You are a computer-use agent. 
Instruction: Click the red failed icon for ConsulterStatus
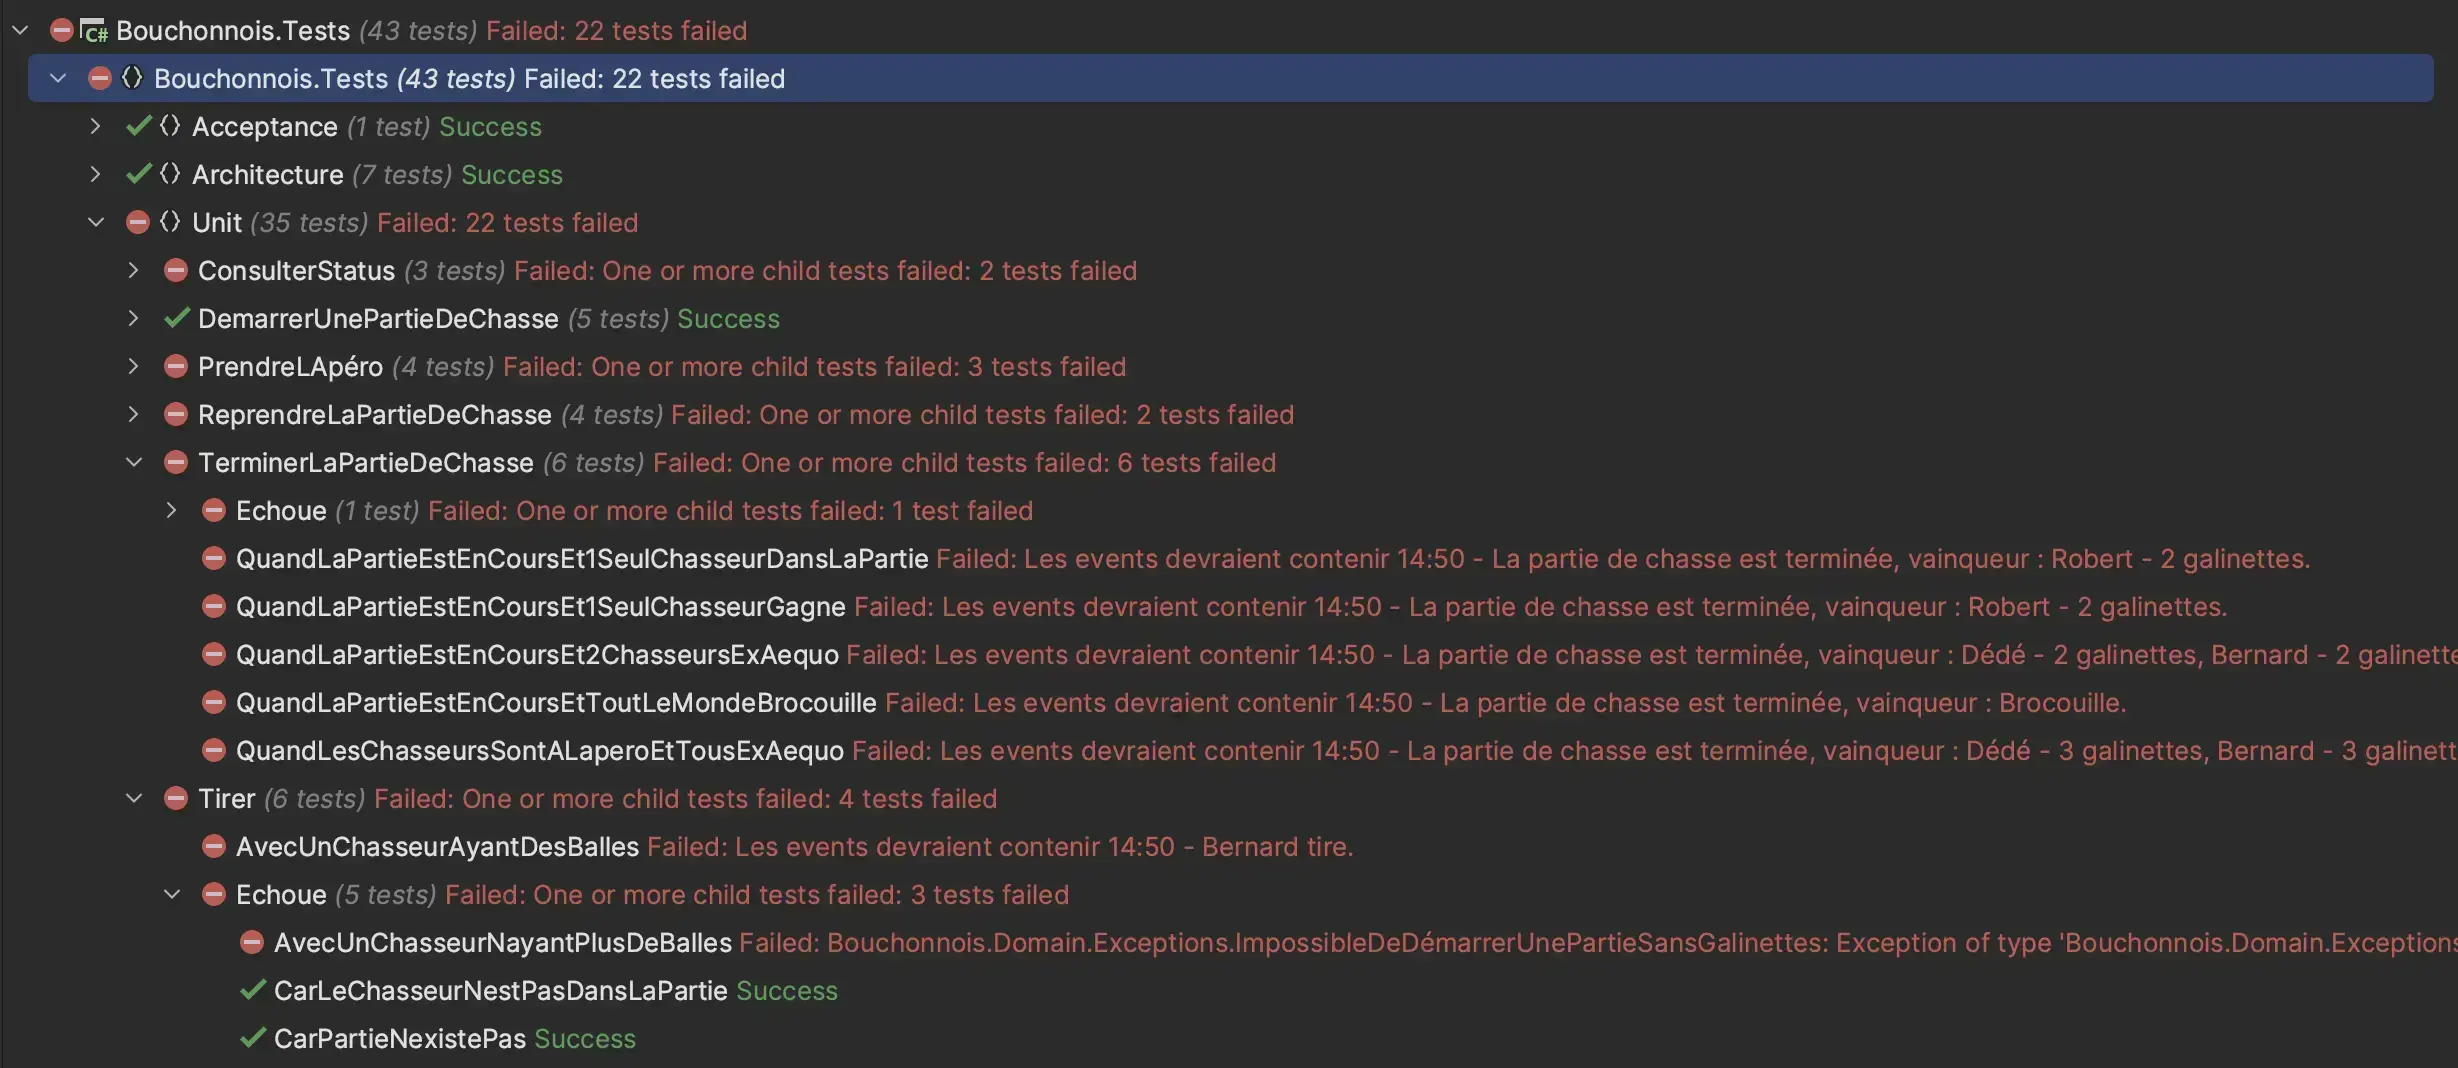(176, 270)
